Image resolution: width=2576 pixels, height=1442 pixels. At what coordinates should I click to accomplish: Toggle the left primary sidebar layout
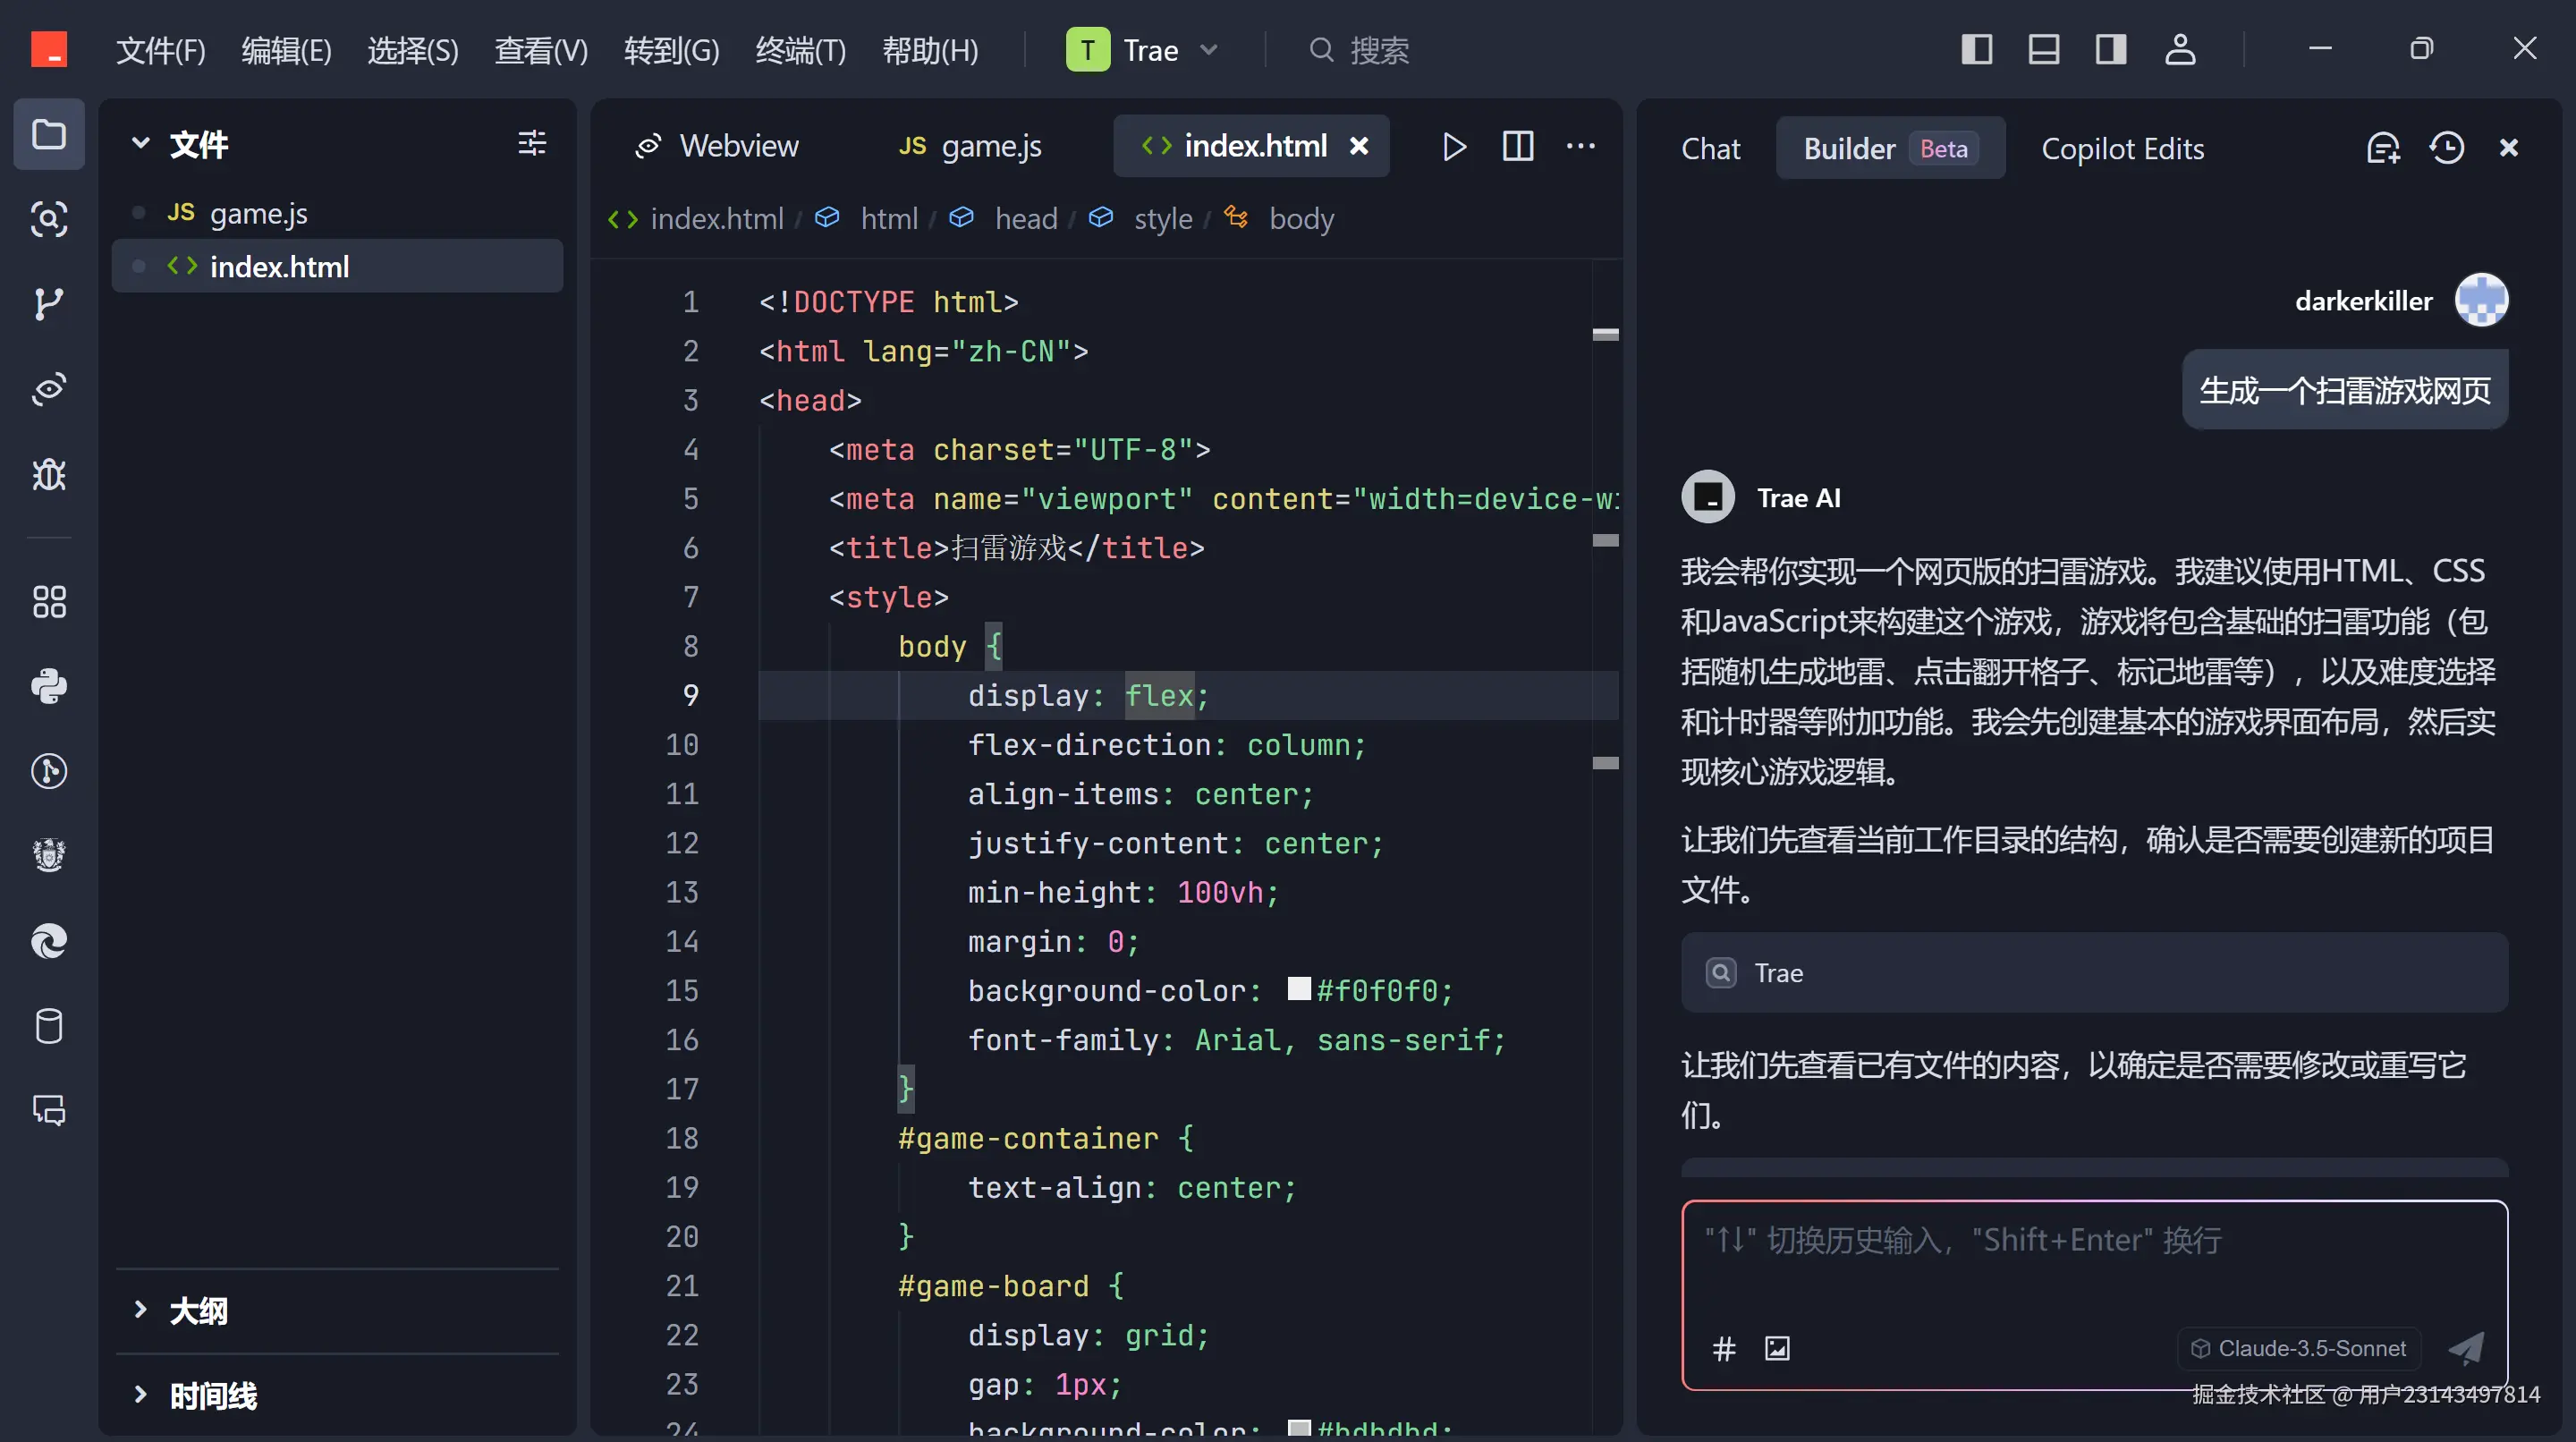pos(1976,49)
